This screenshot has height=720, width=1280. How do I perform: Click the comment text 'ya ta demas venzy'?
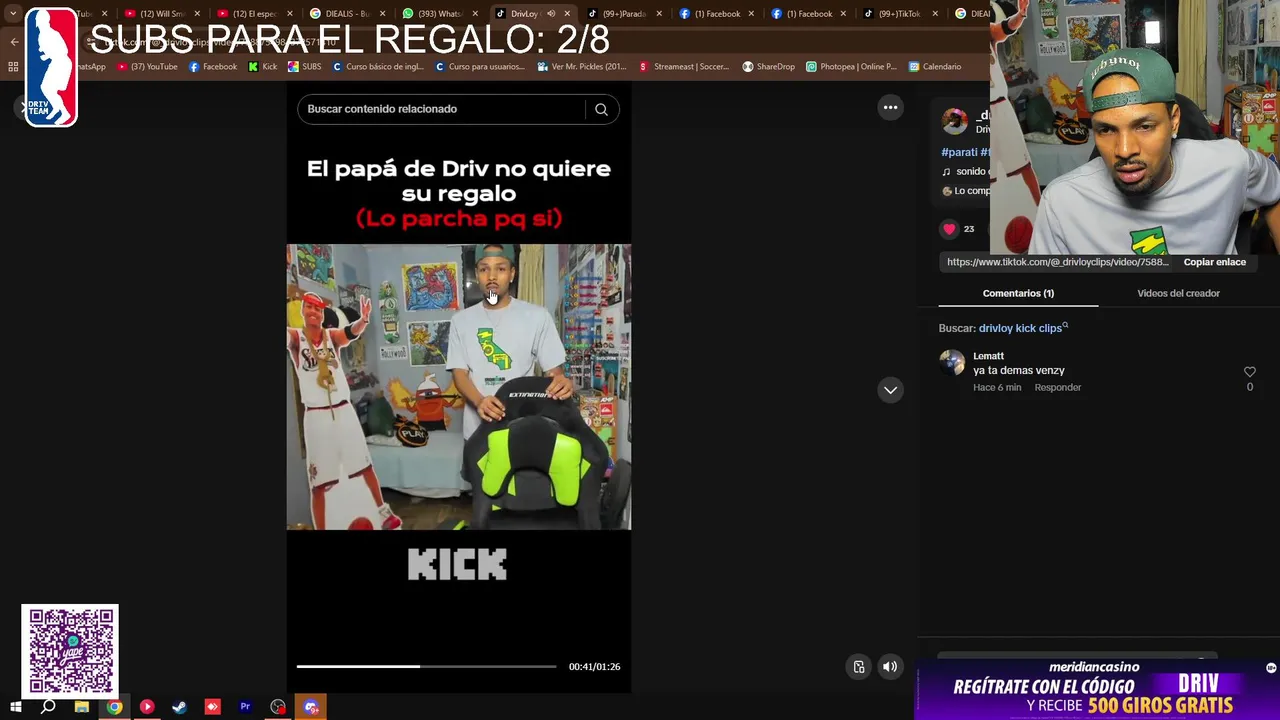(x=1018, y=371)
